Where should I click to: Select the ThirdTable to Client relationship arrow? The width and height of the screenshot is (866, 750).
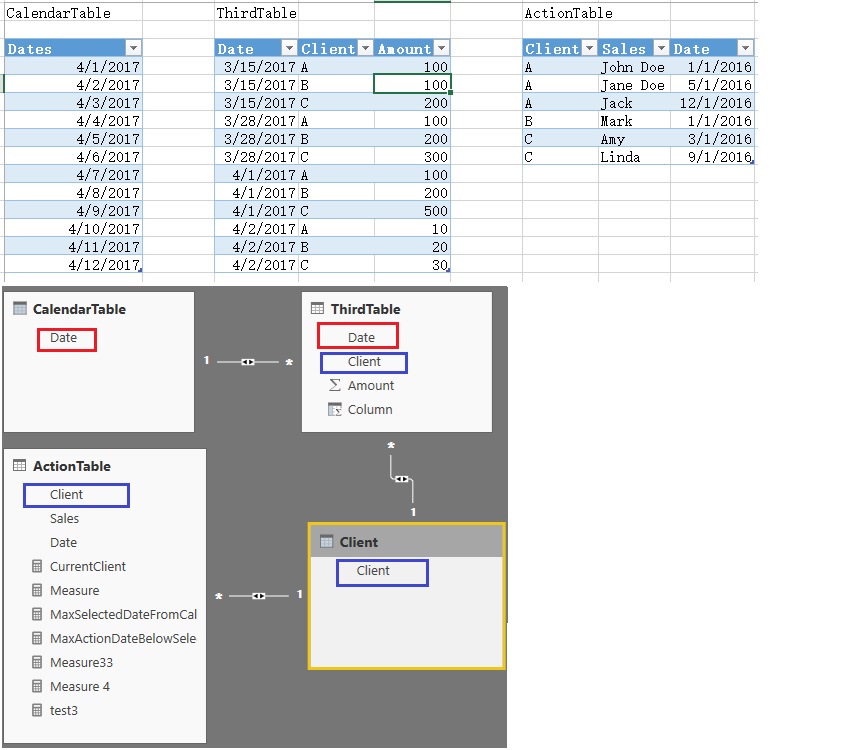pos(402,479)
